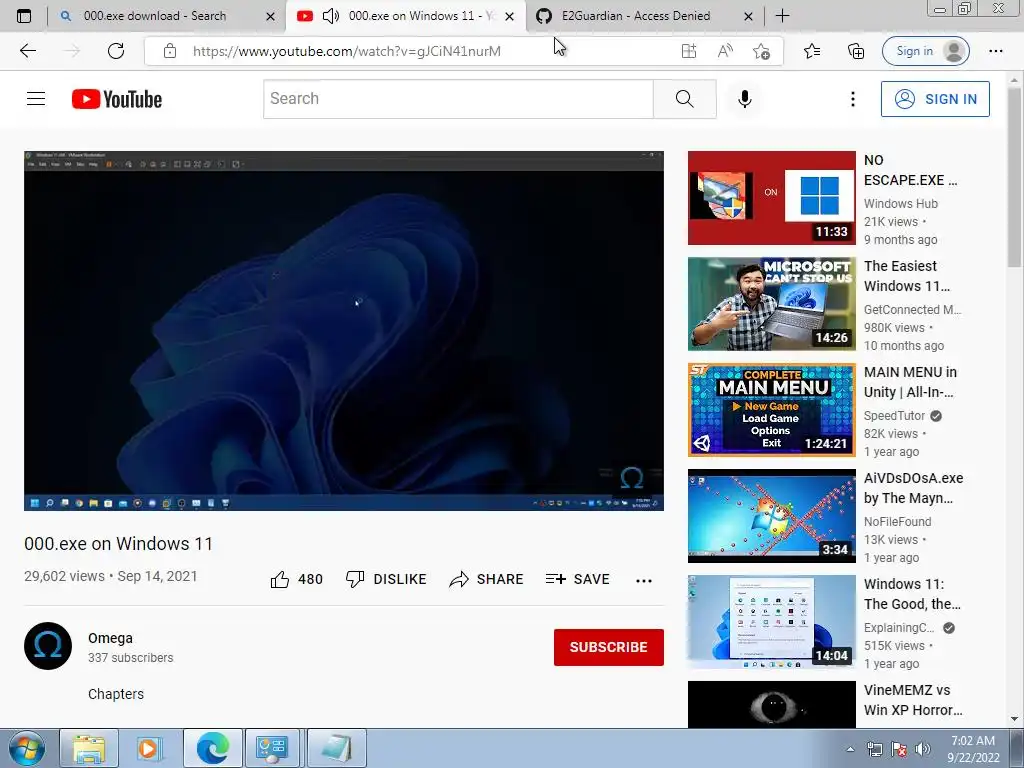Open a new browser tab
Screen dimensions: 1024x768
click(782, 16)
